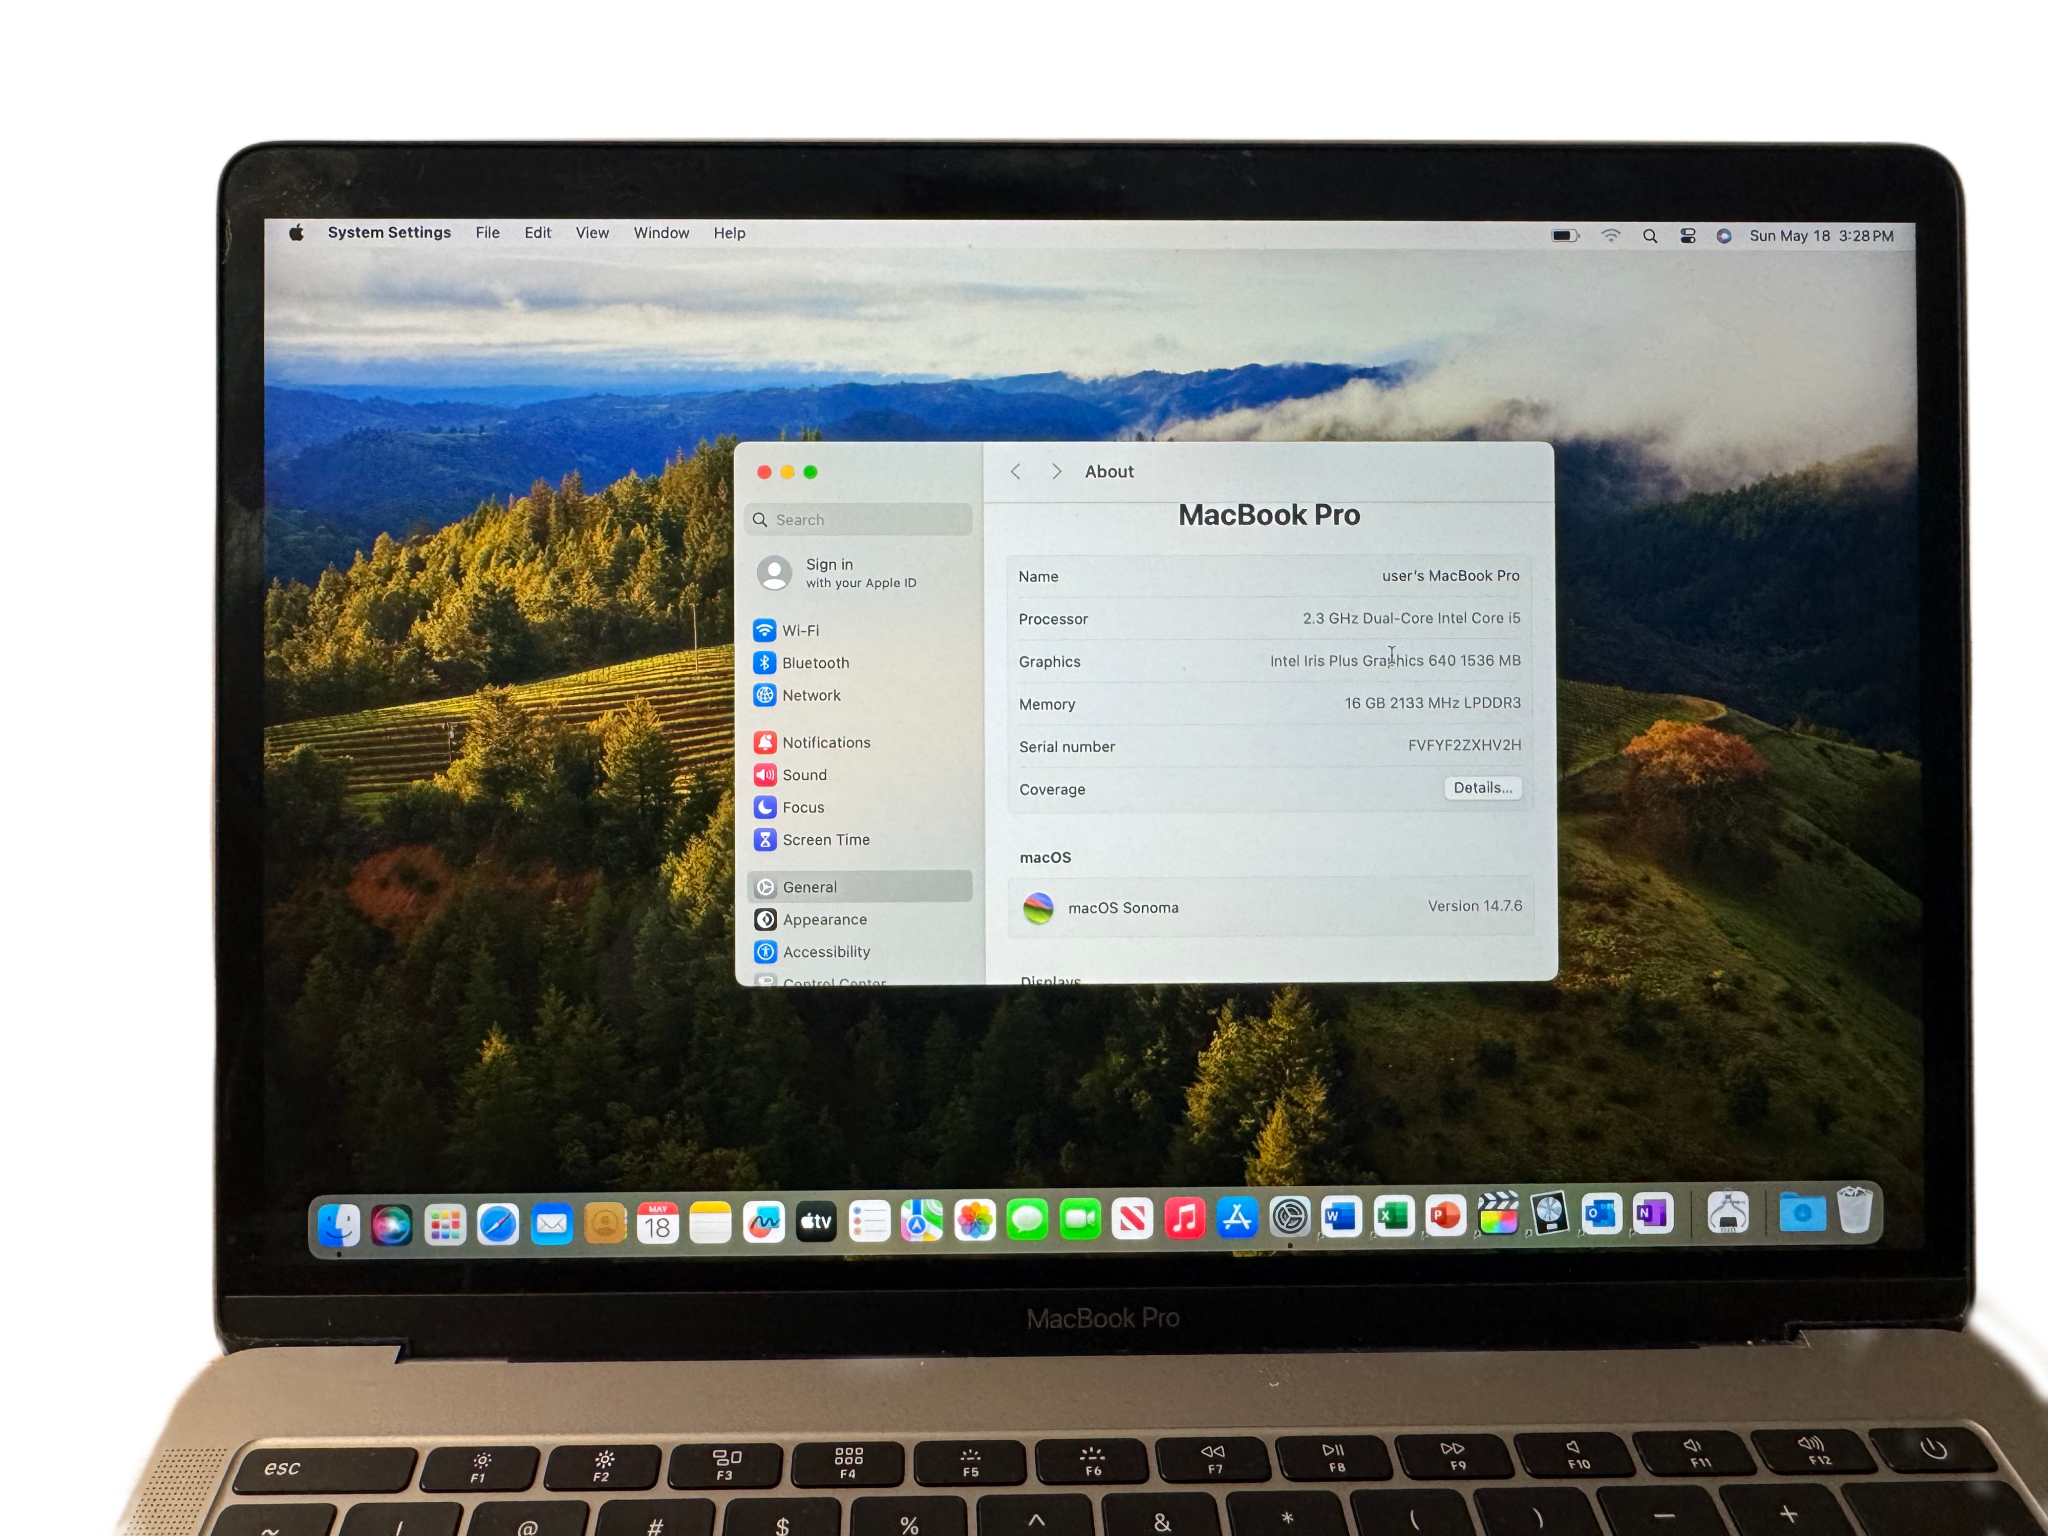Open Maps from the Dock

(922, 1221)
